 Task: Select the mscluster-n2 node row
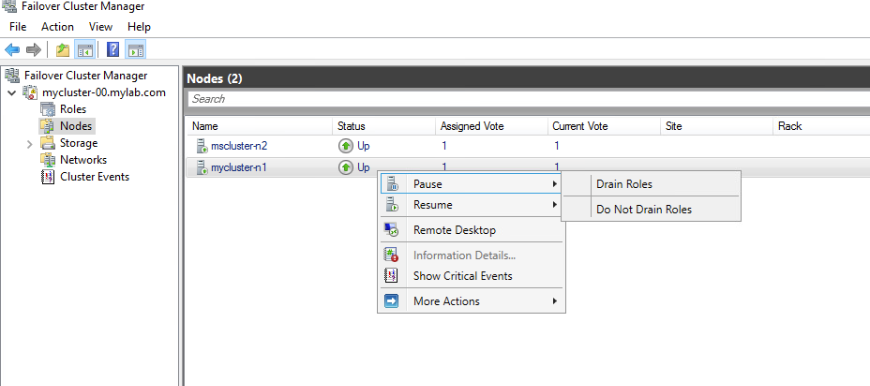point(528,146)
